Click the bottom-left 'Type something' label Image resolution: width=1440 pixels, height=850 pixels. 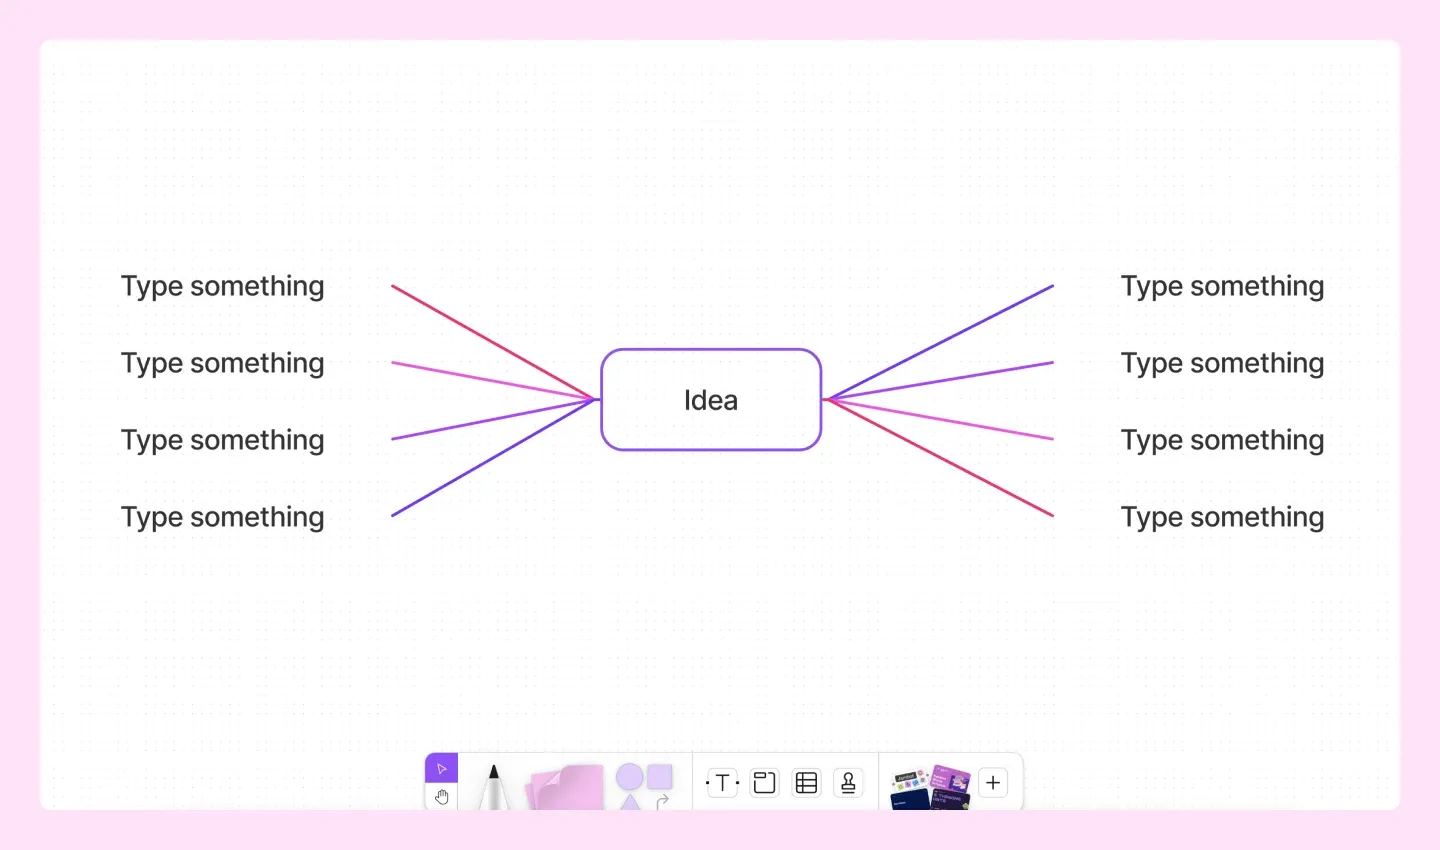pos(223,518)
